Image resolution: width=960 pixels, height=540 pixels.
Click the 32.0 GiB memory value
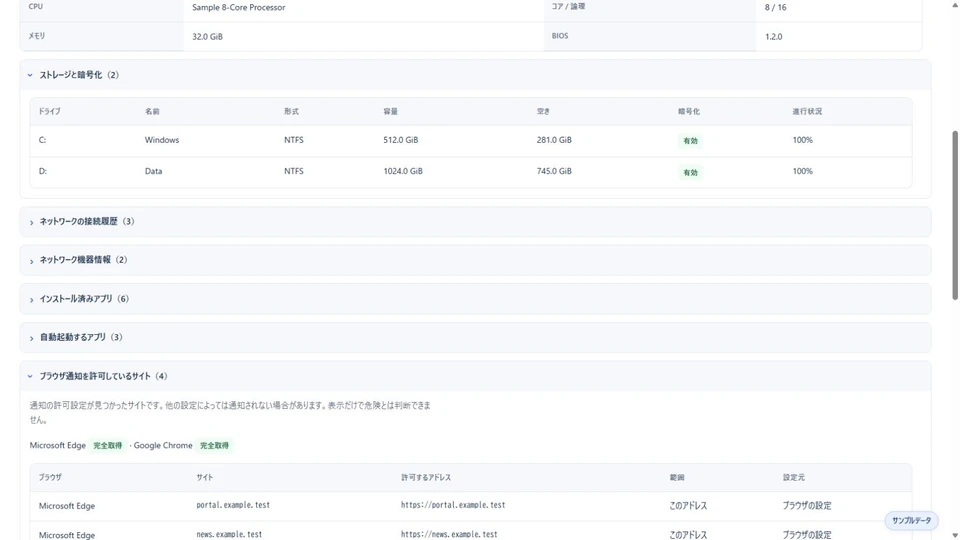[208, 37]
